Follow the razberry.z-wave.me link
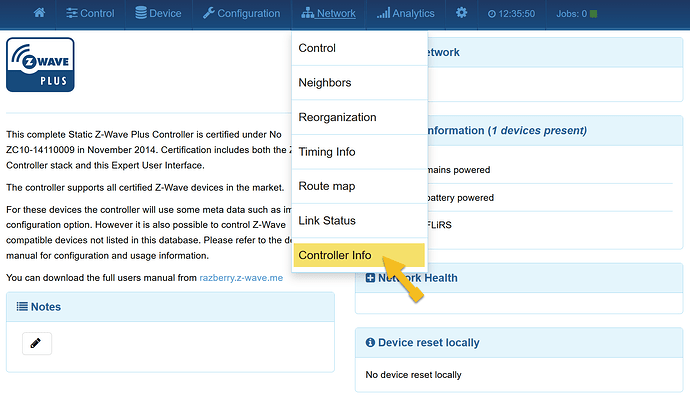Image resolution: width=690 pixels, height=405 pixels. click(x=241, y=278)
